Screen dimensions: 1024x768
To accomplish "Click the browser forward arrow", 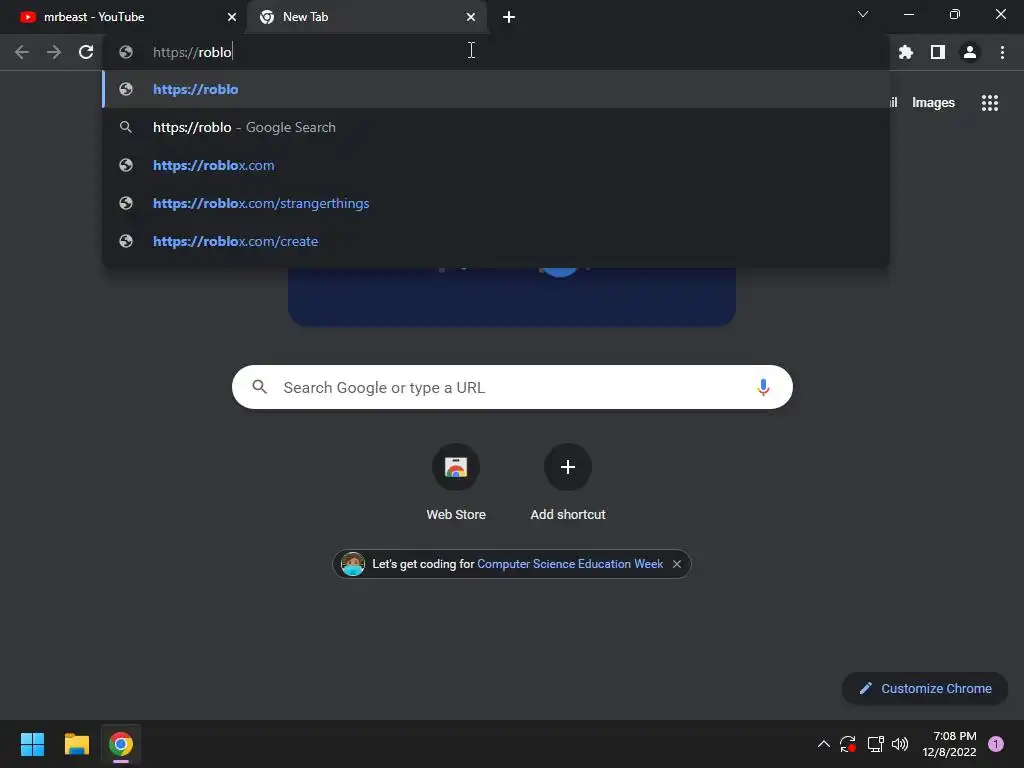I will 54,52.
